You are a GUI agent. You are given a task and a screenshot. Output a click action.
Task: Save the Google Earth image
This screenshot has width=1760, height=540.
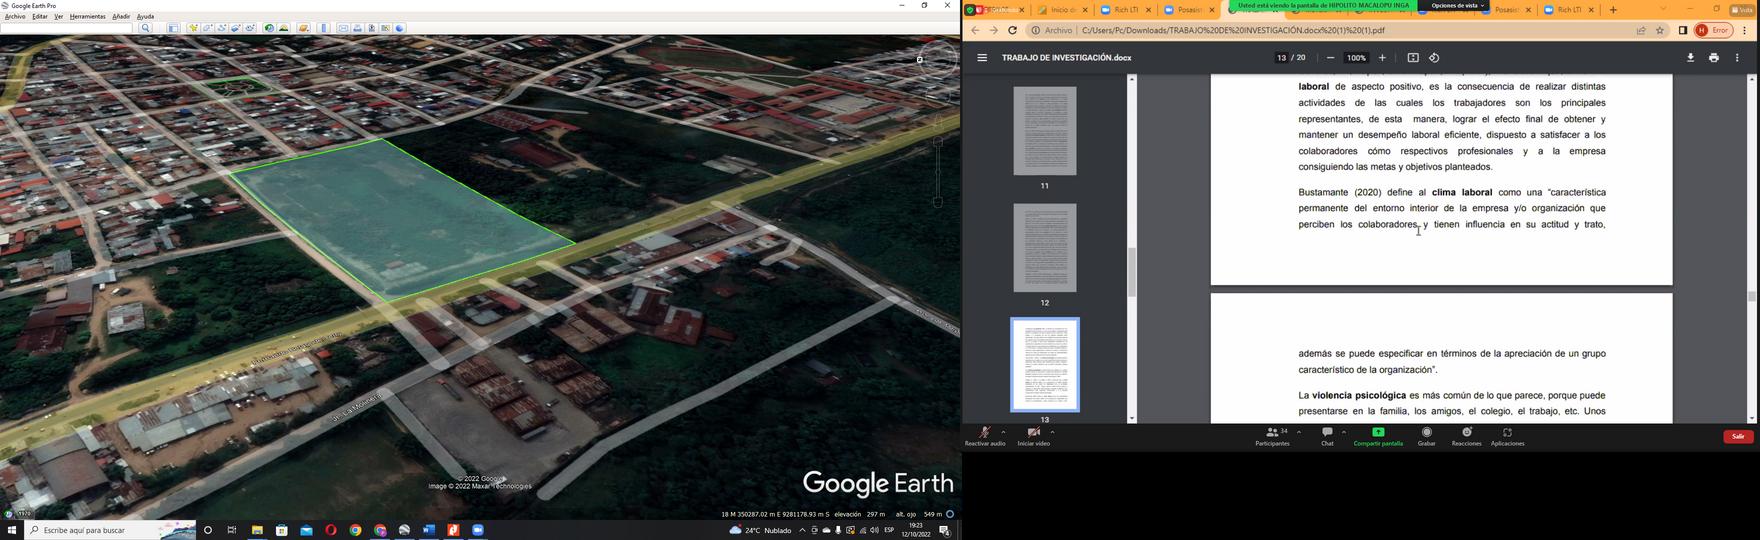[371, 28]
